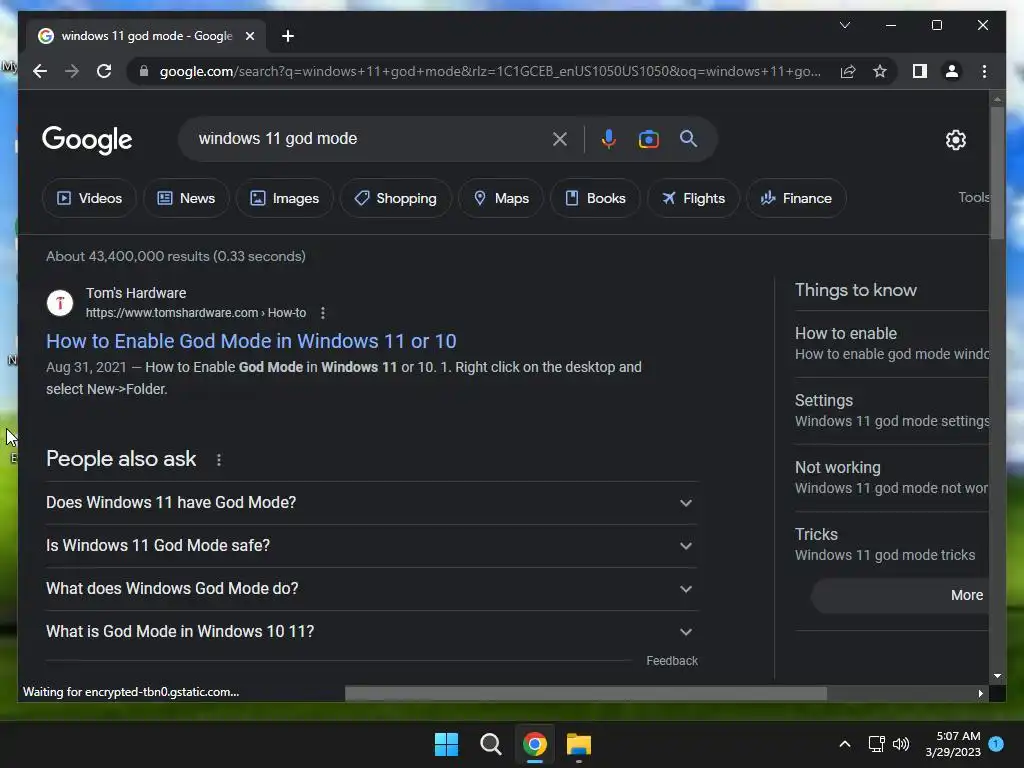Search by image with the camera icon
Screen dimensions: 1024x768
(x=648, y=139)
